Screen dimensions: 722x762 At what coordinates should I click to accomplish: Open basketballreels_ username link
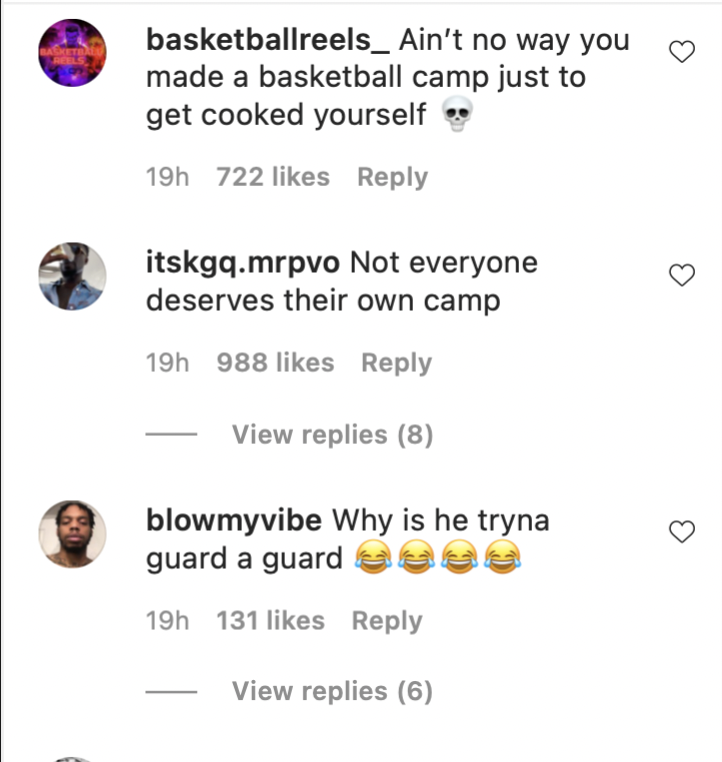(268, 40)
